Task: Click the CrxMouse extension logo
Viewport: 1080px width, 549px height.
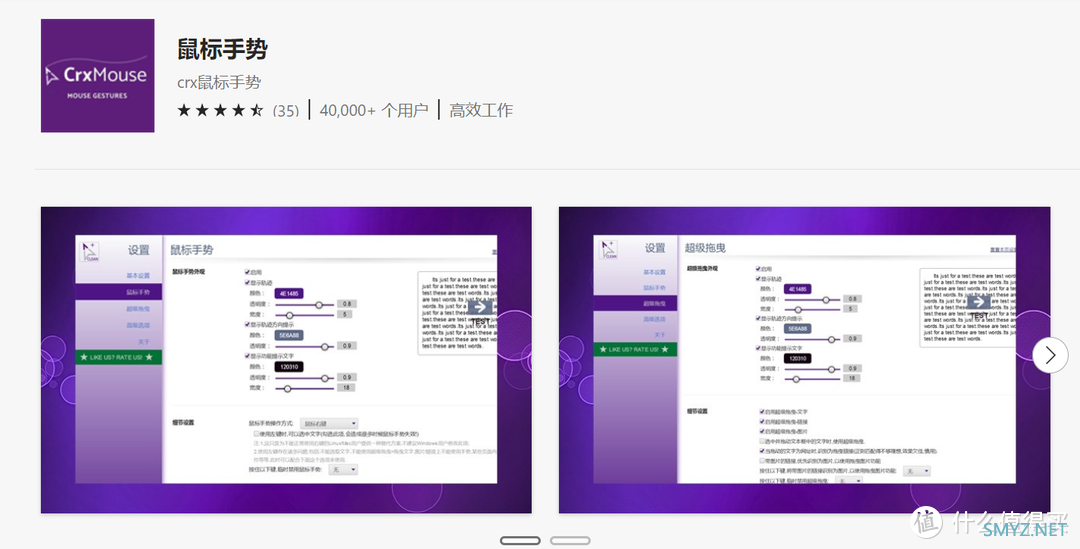Action: [98, 76]
